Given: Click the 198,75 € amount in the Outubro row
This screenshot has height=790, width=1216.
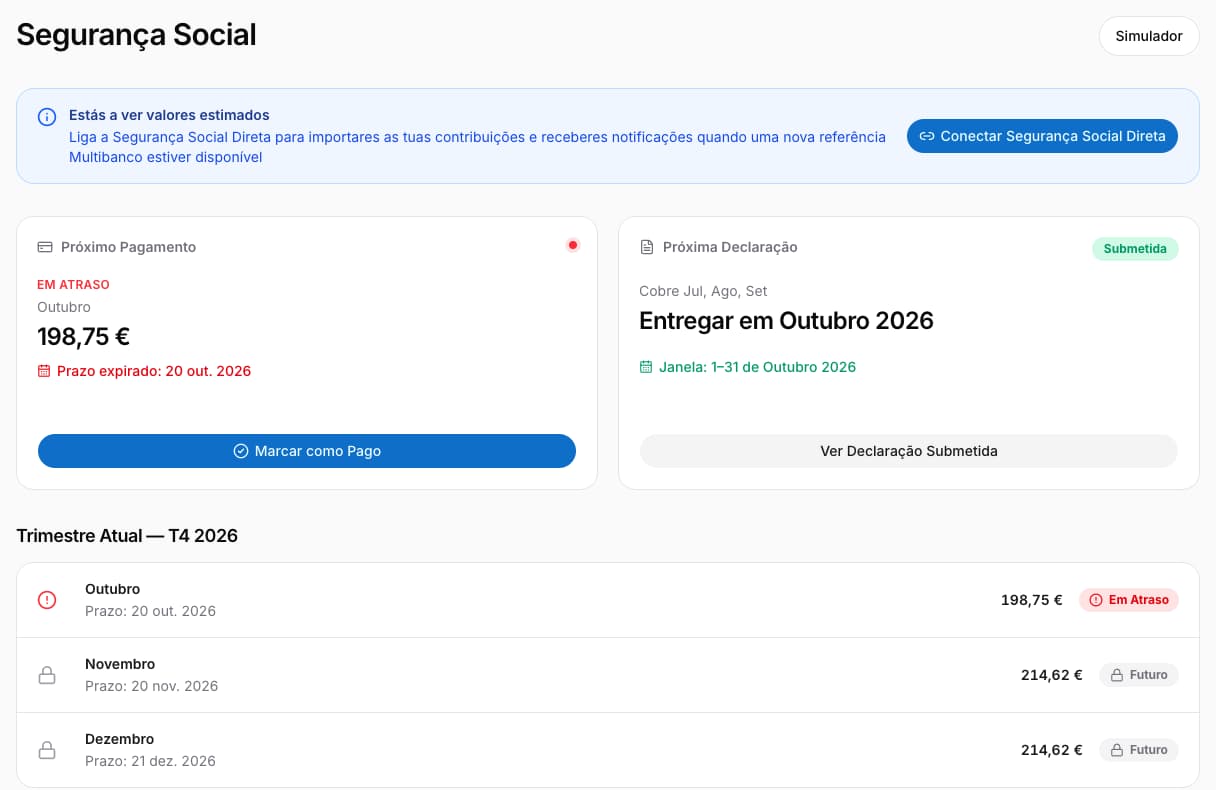Looking at the screenshot, I should [x=1032, y=600].
